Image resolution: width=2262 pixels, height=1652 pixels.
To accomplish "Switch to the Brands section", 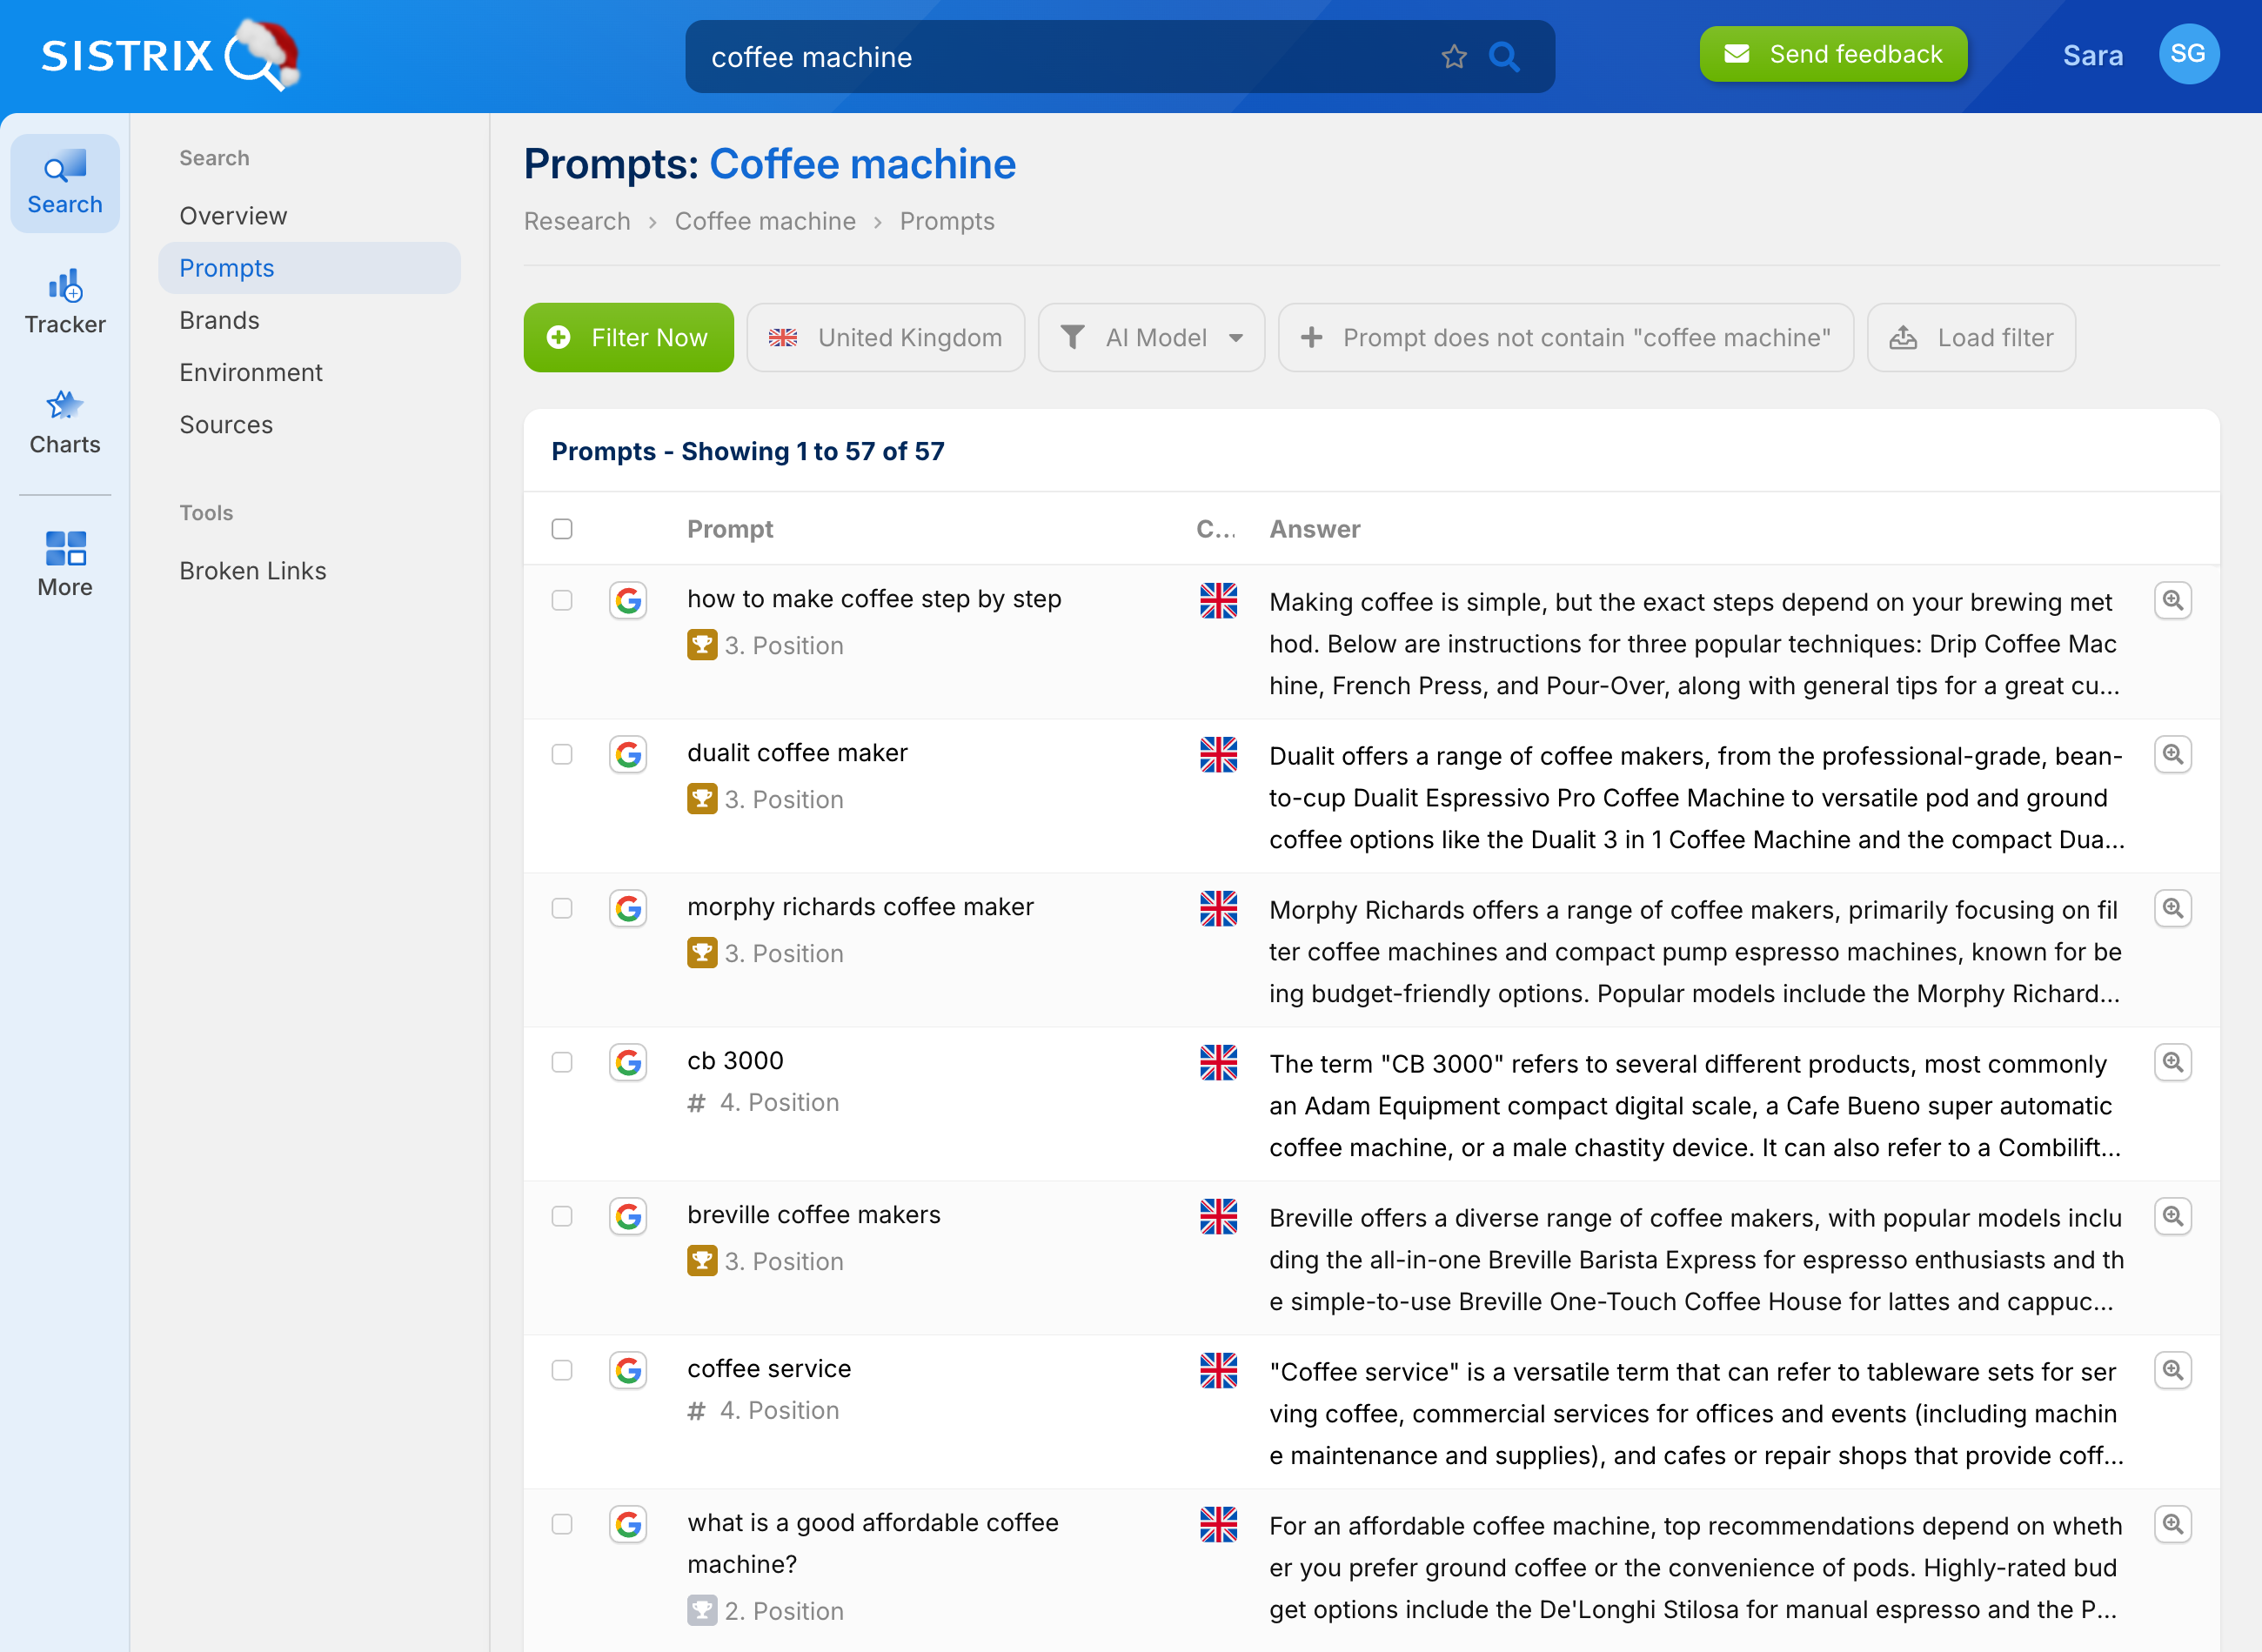I will pyautogui.click(x=219, y=320).
